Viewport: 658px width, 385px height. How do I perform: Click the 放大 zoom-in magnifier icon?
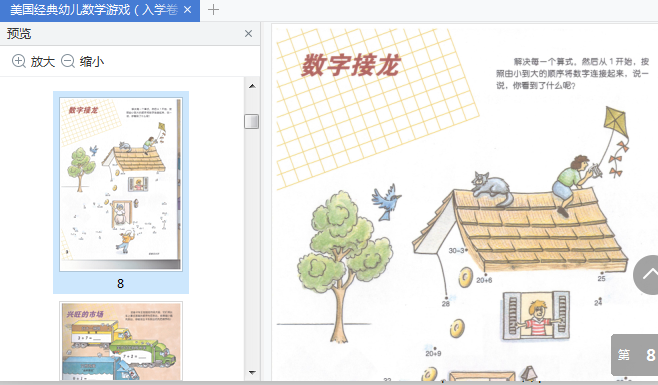click(18, 61)
